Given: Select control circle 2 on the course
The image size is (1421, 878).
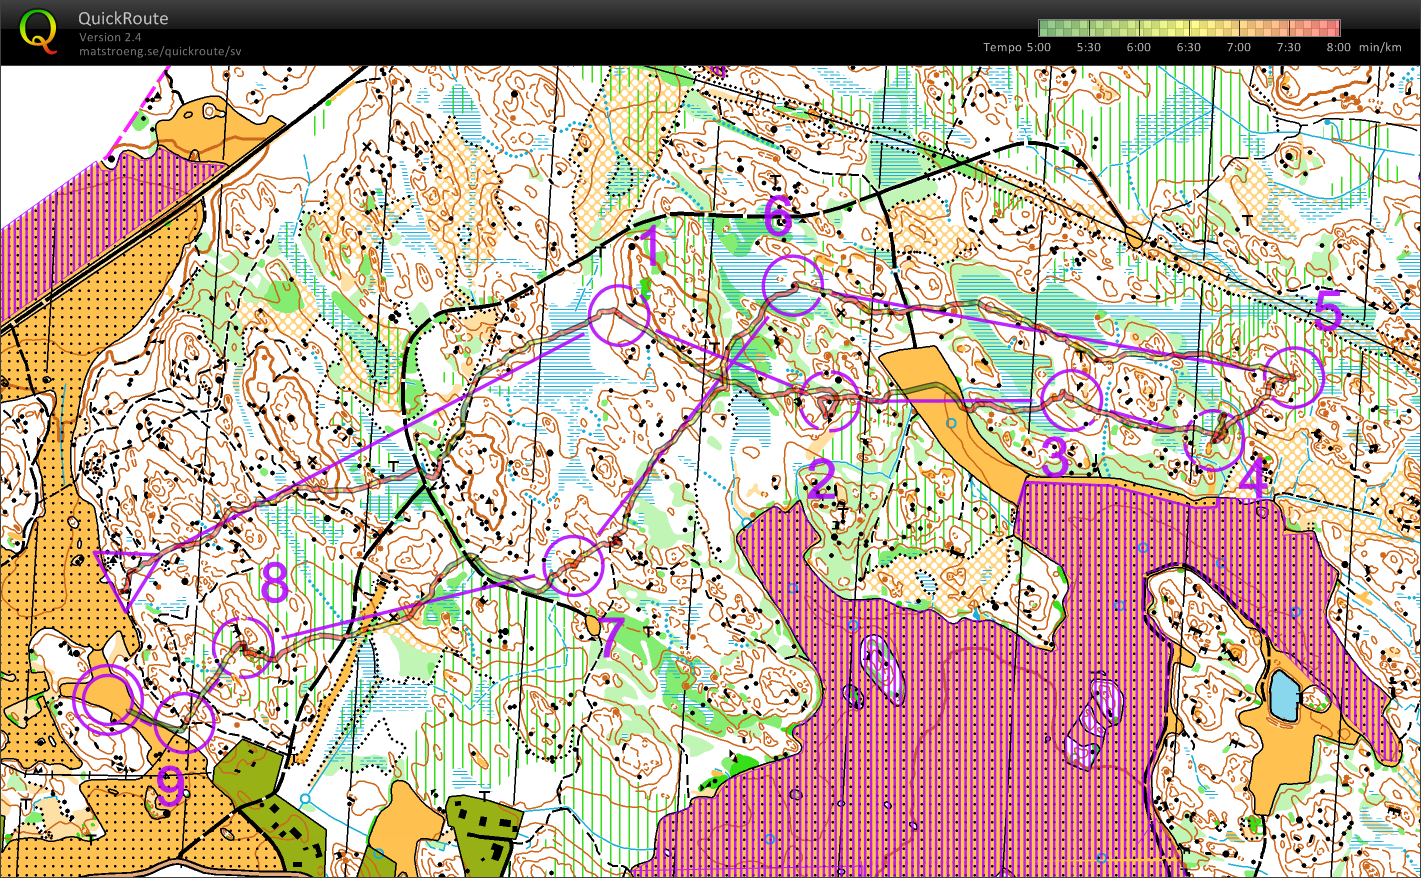Looking at the screenshot, I should [x=830, y=401].
